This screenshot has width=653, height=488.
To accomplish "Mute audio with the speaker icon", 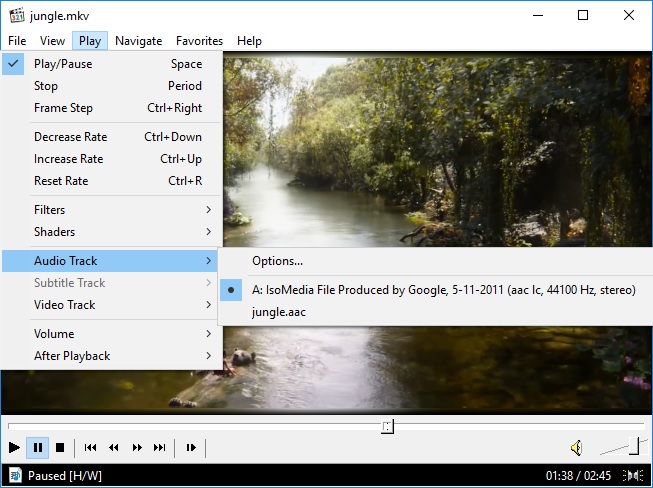I will point(577,447).
